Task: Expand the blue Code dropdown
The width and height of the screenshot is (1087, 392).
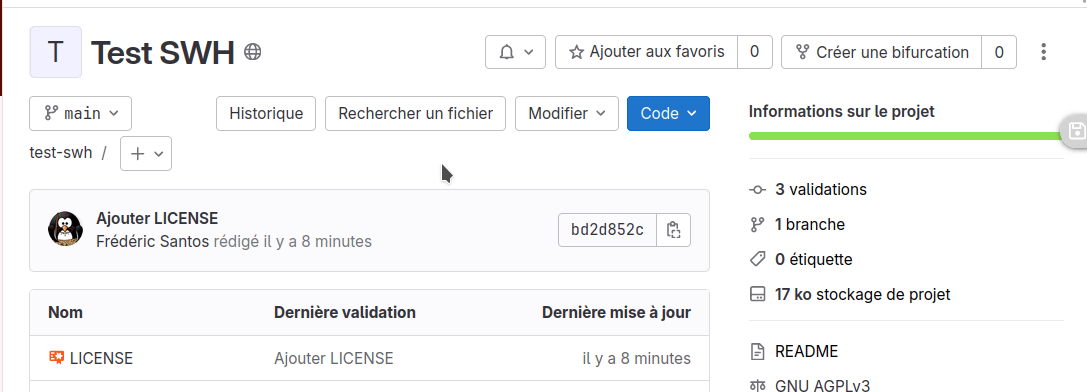Action: [668, 113]
